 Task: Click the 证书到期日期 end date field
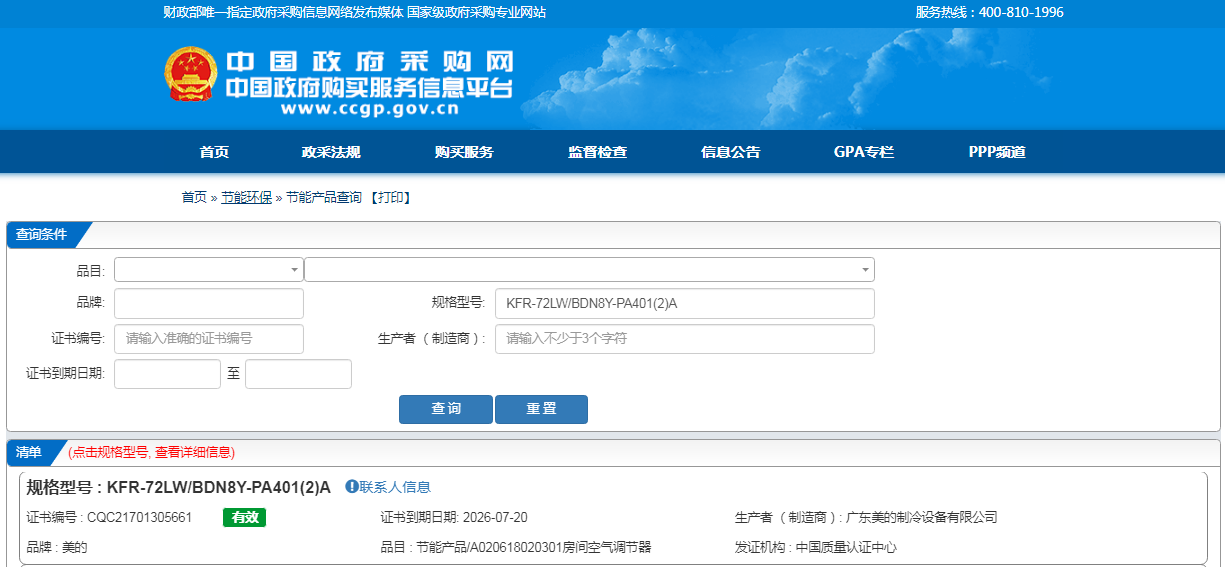298,374
